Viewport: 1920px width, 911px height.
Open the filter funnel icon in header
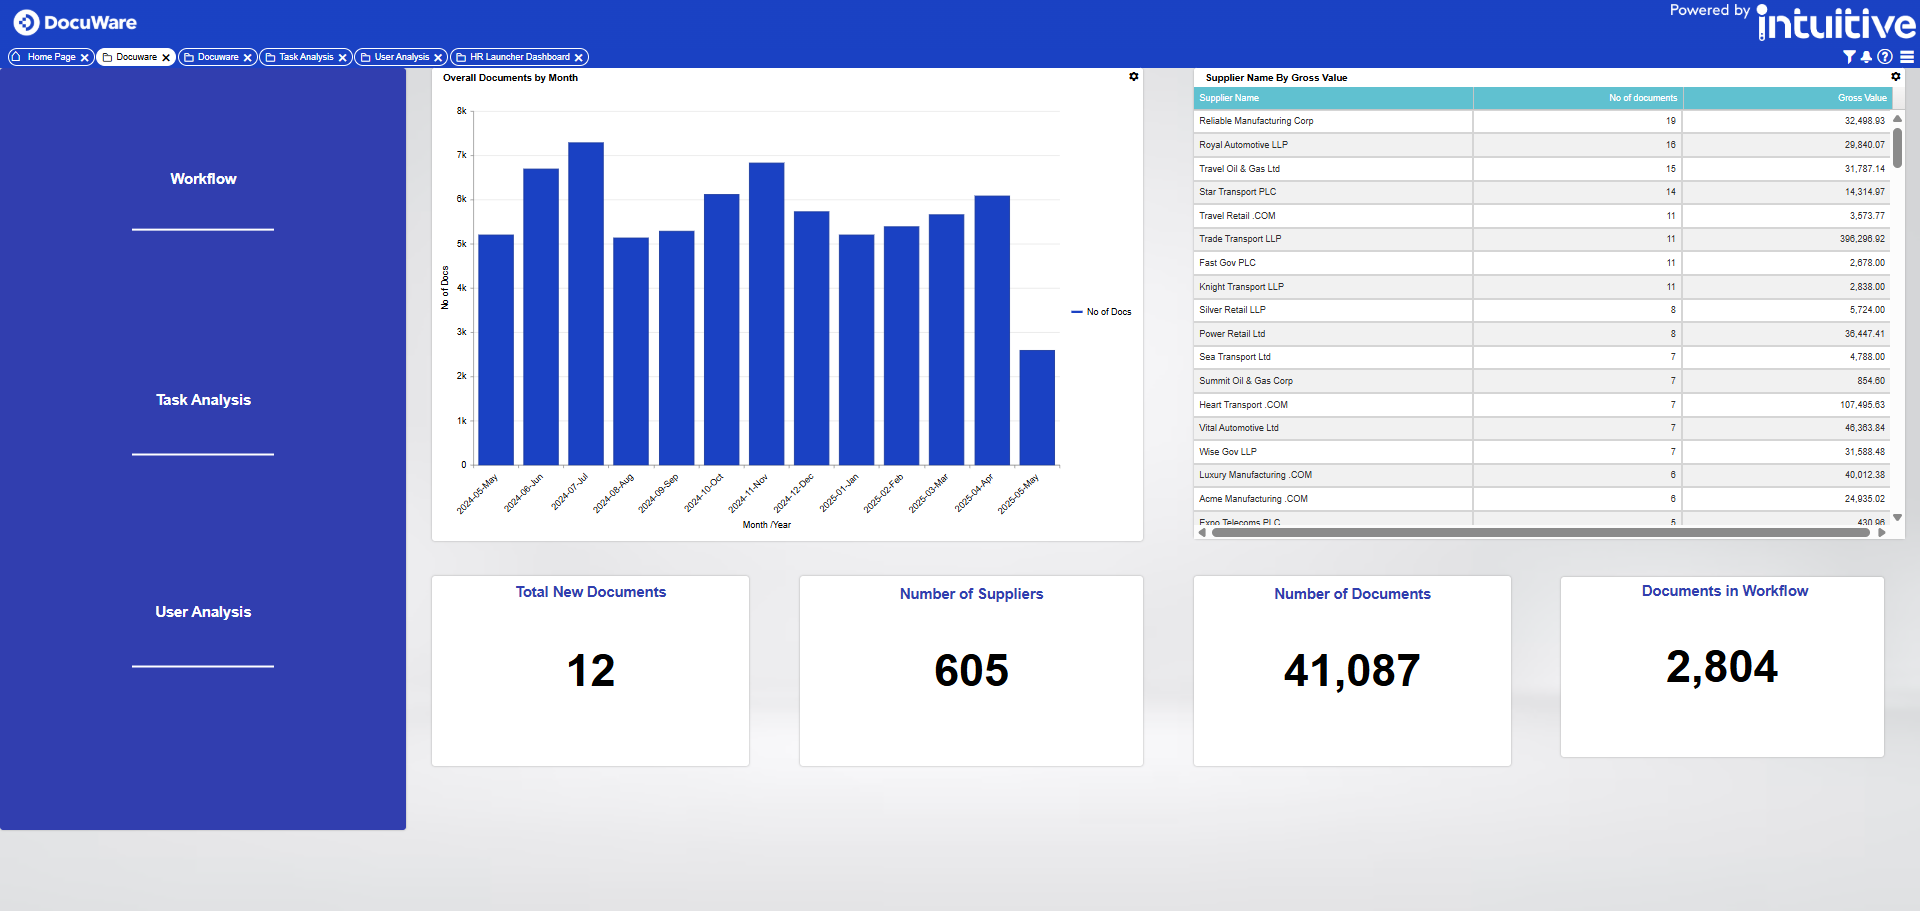coord(1849,57)
